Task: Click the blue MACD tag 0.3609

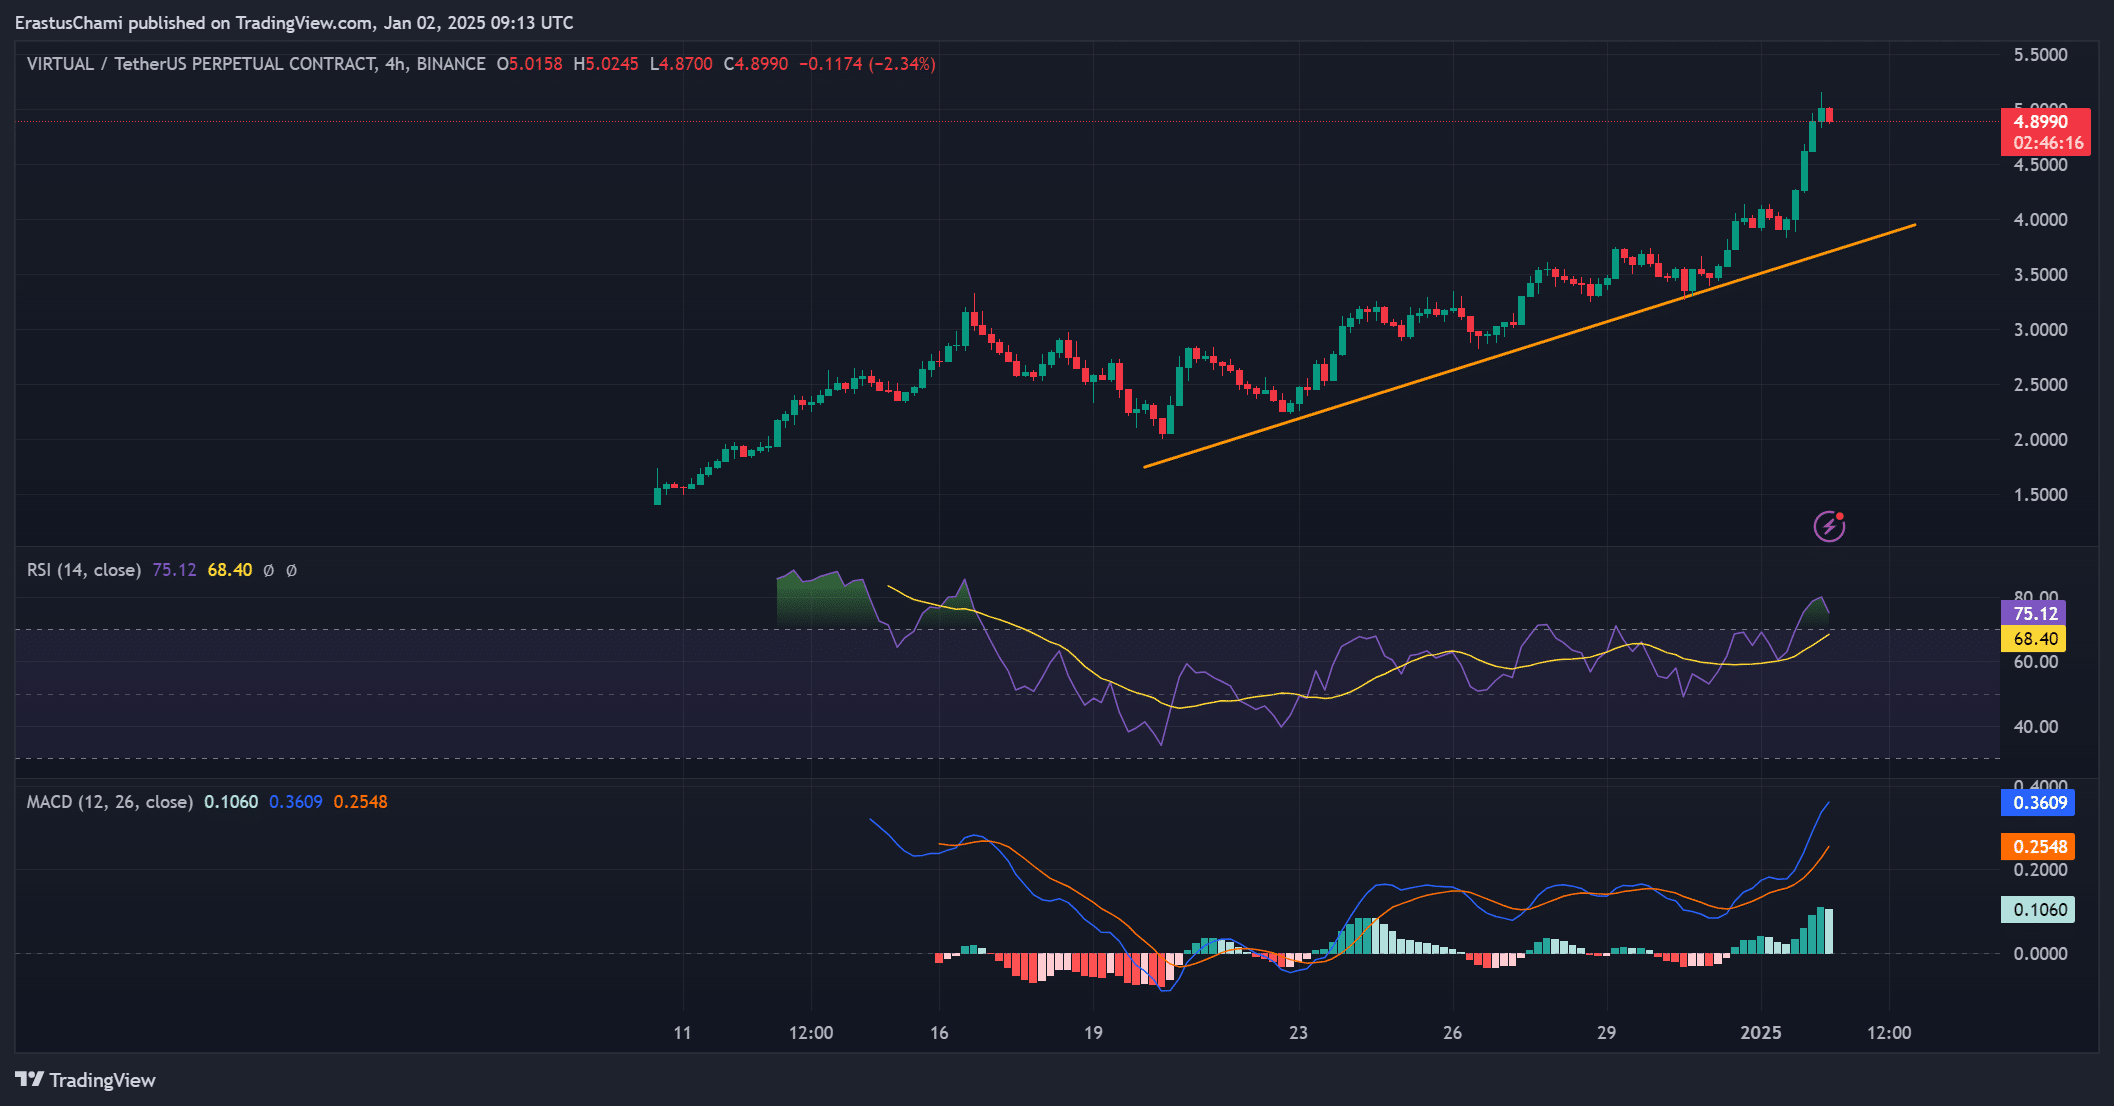Action: (2038, 803)
